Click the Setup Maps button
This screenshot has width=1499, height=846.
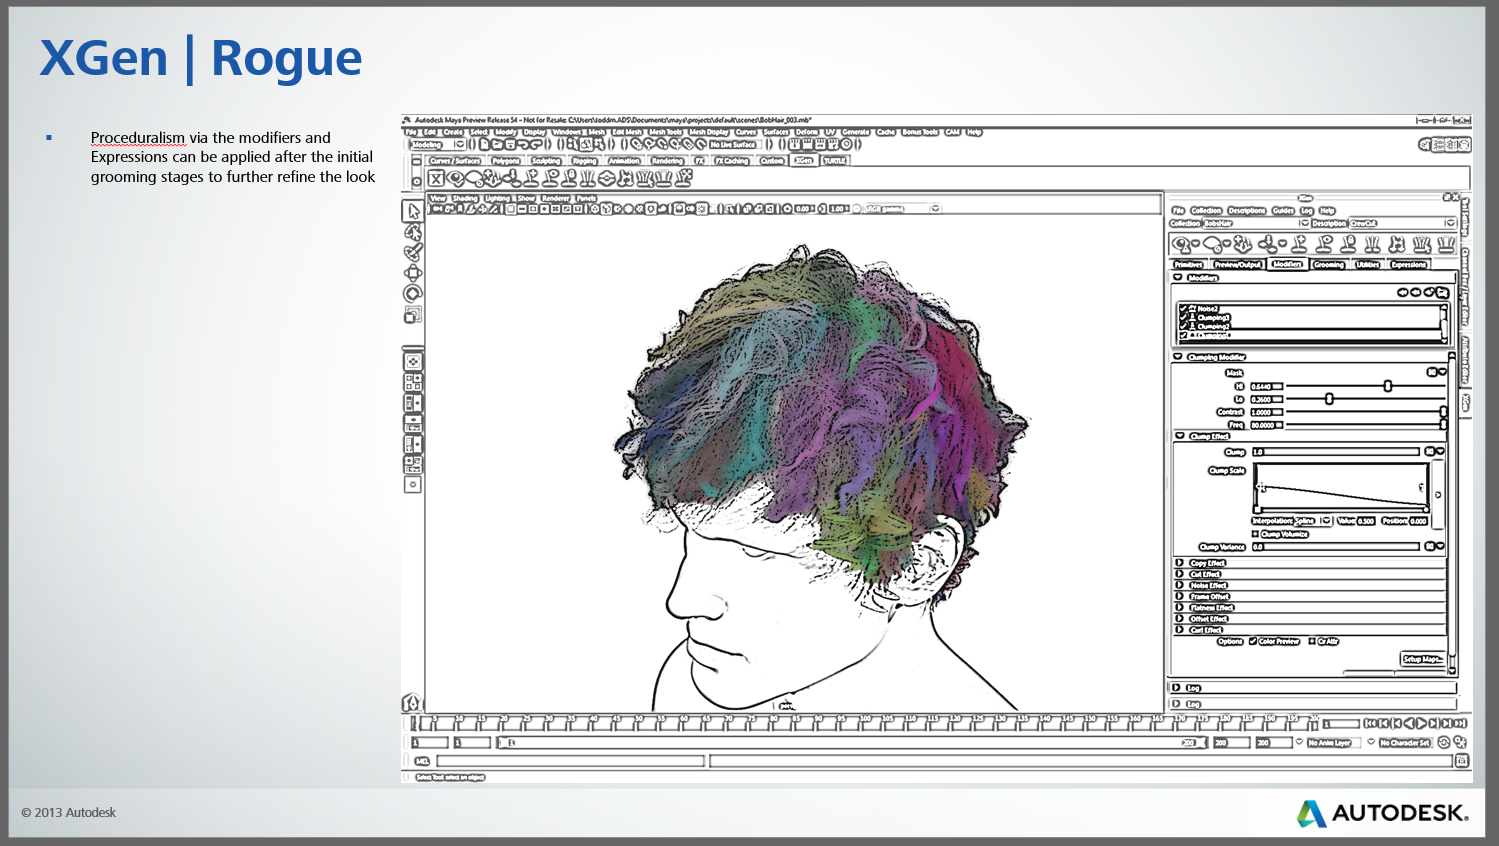[x=1422, y=659]
